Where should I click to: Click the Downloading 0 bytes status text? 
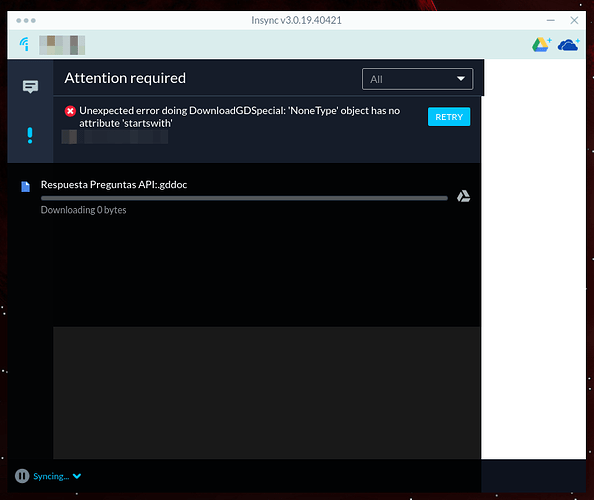pyautogui.click(x=83, y=210)
